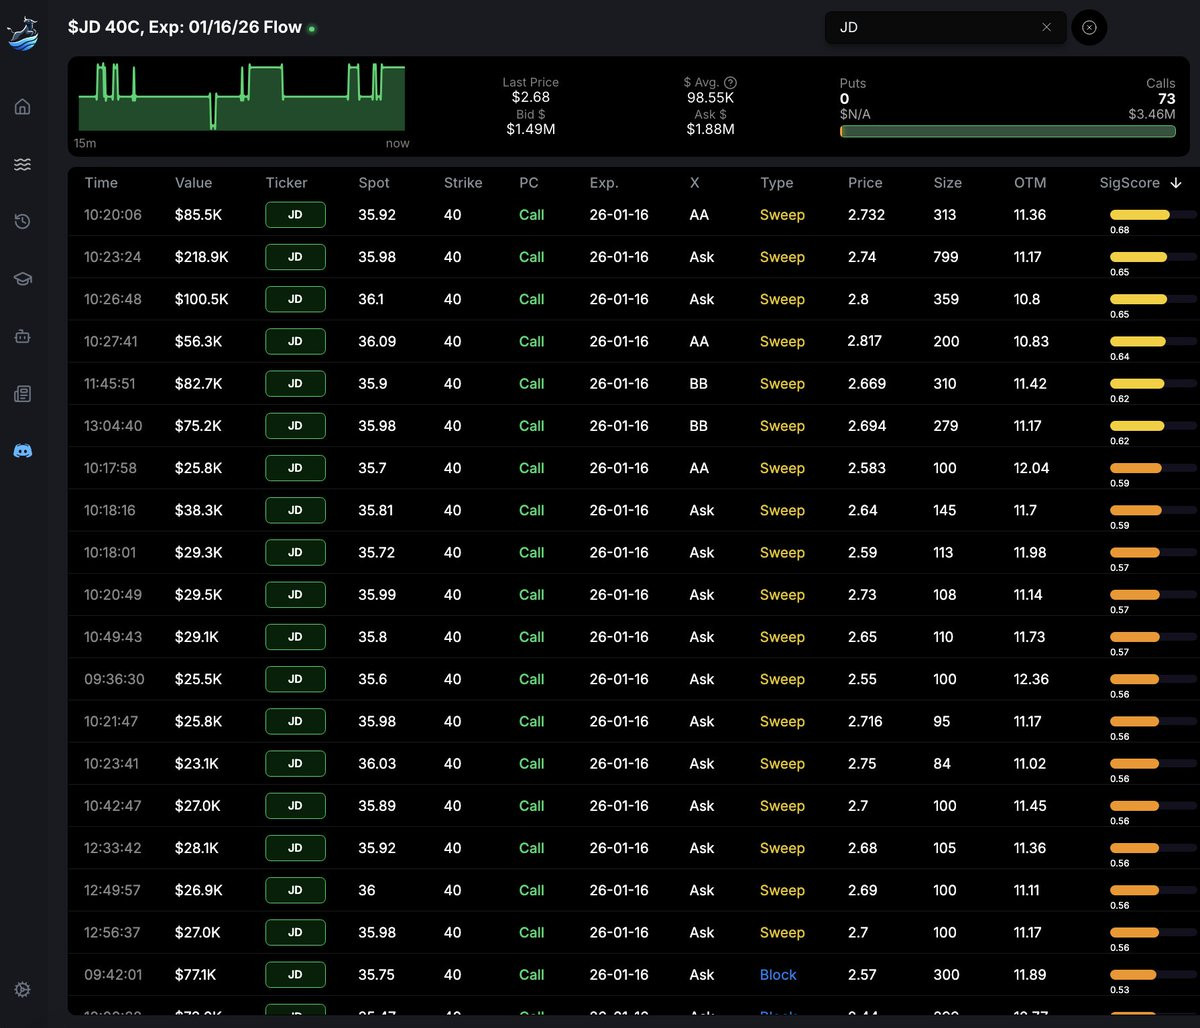Screen dimensions: 1200x1028
Task: Click the round close button beside the search box
Action: pos(1089,27)
